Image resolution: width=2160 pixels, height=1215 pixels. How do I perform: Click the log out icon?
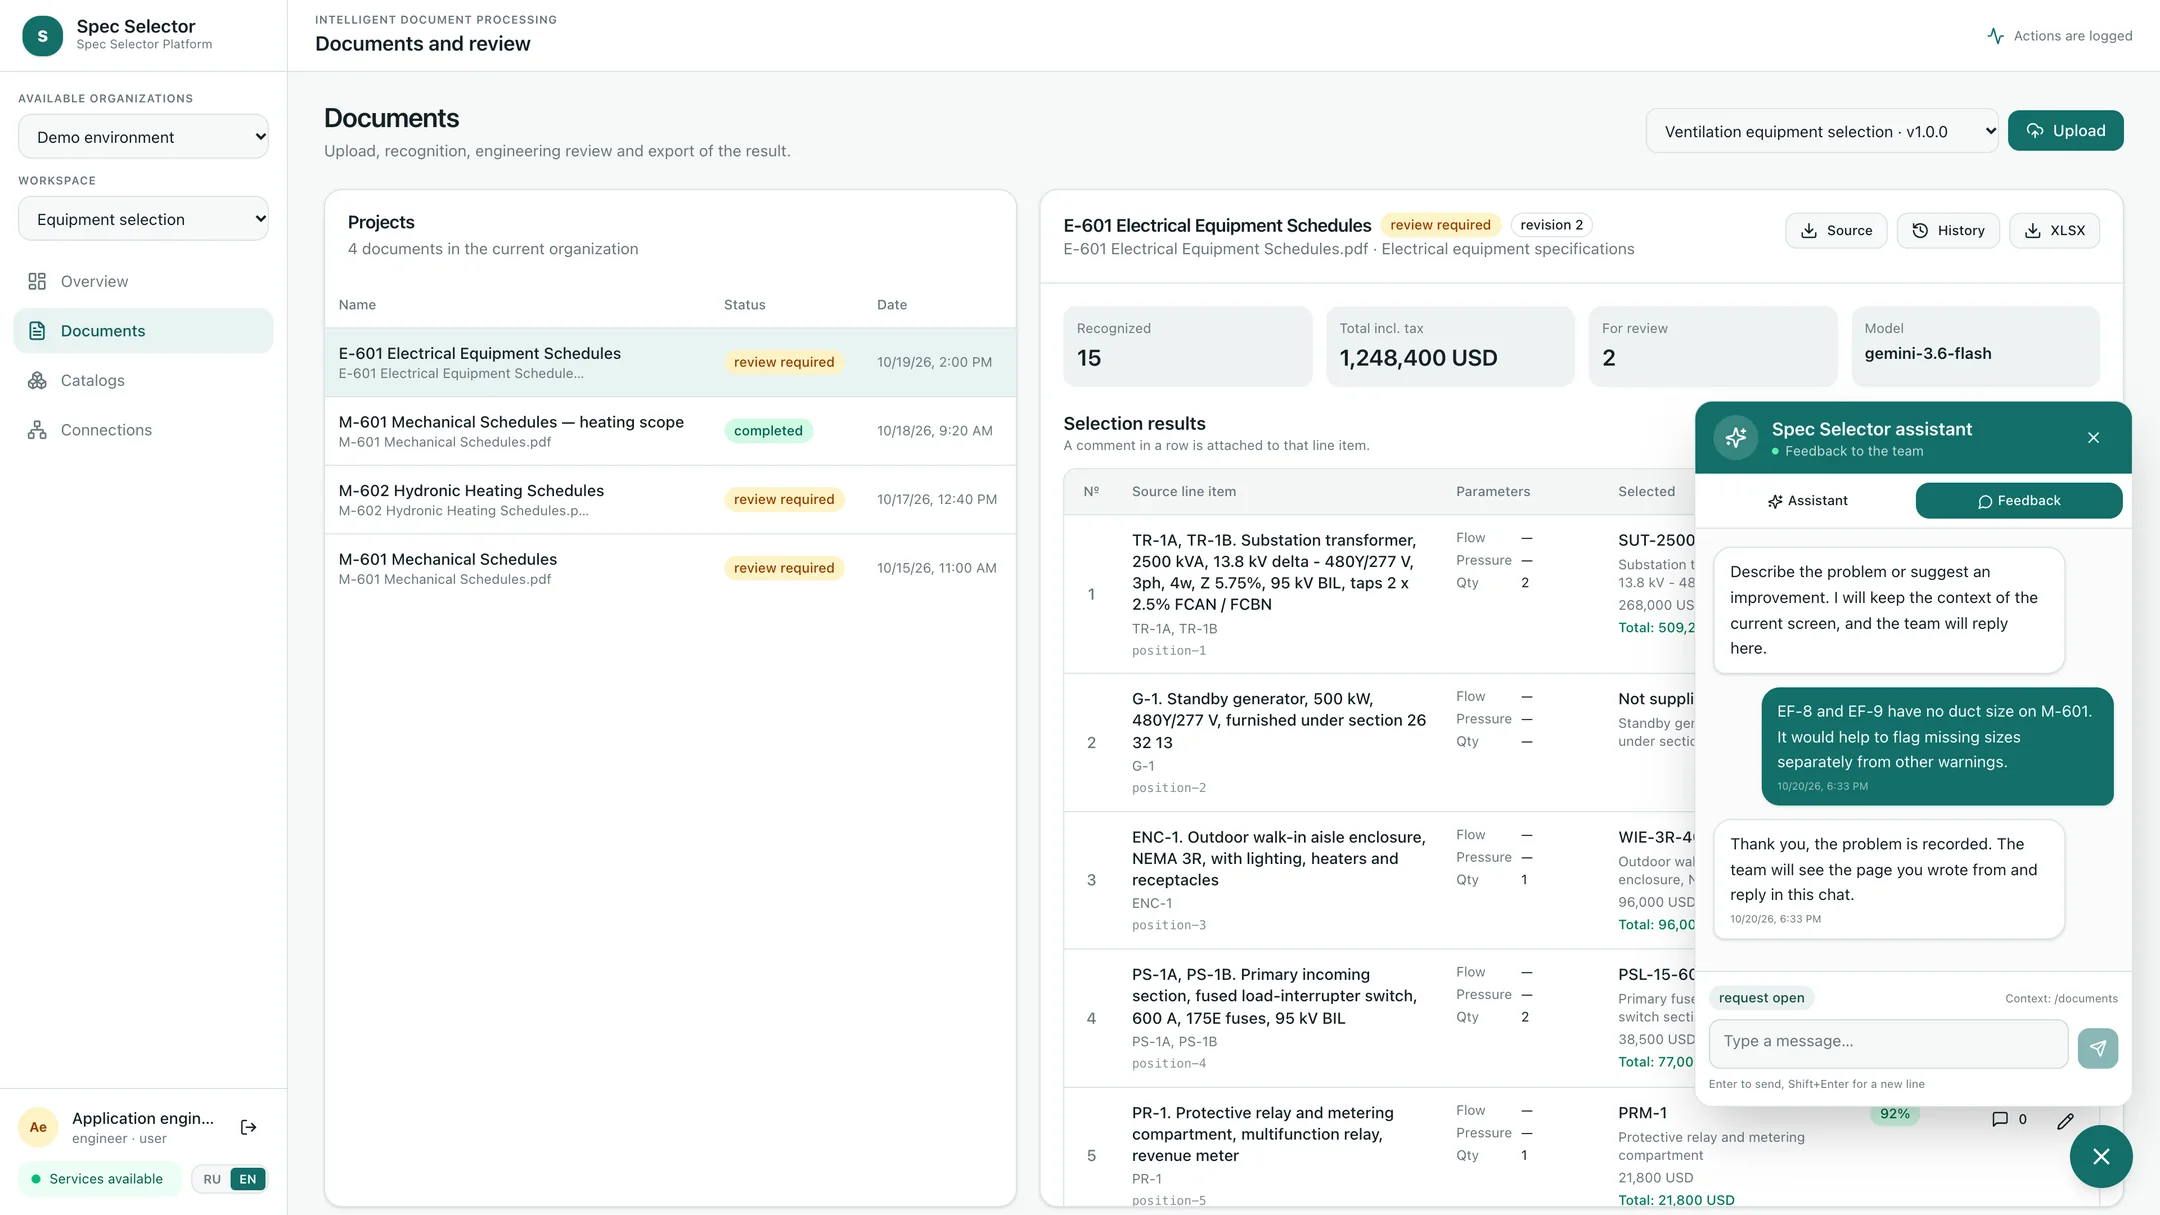[249, 1127]
